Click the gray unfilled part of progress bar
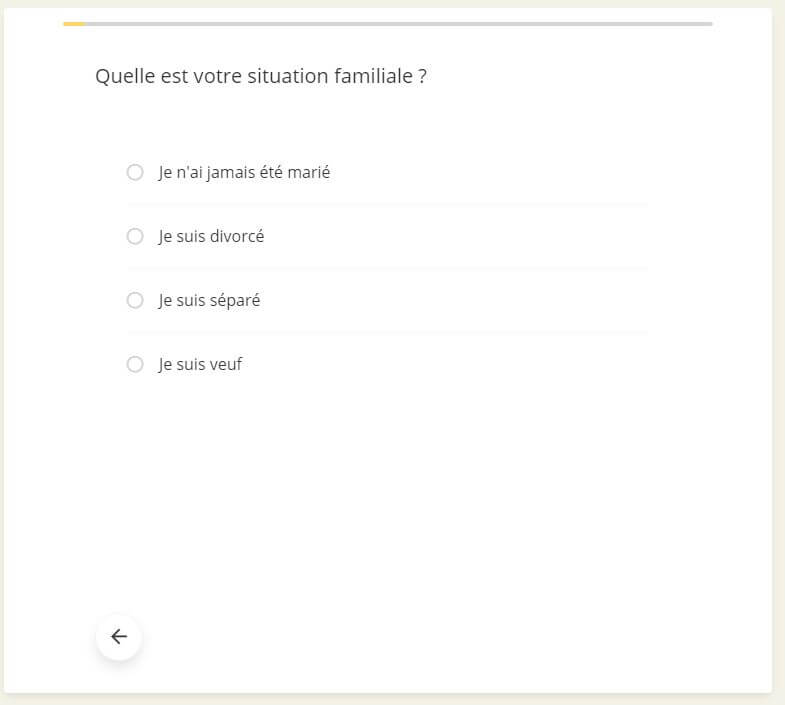Screen dimensions: 785x705 400,23
